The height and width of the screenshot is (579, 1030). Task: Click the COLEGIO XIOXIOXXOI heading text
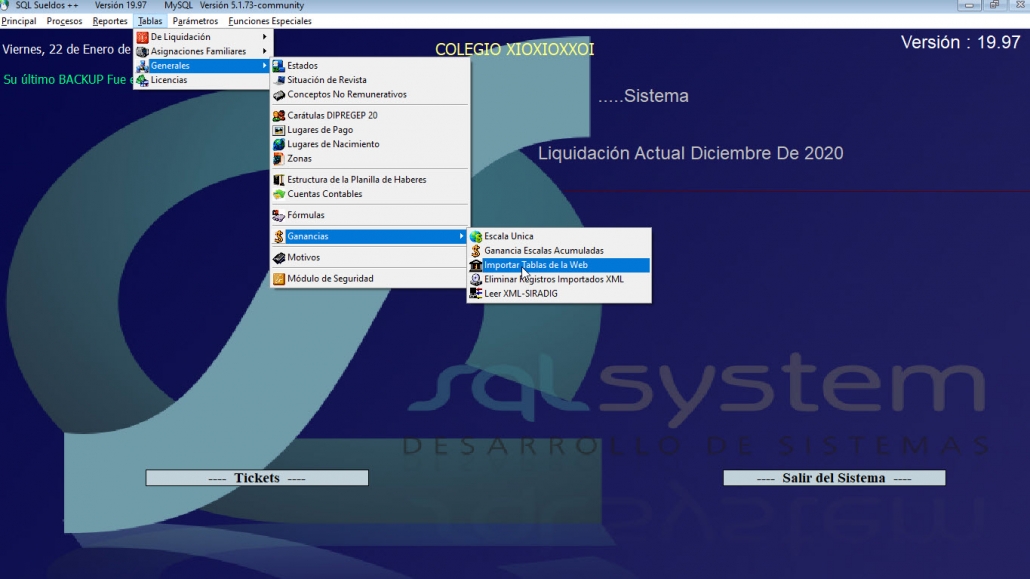point(514,50)
